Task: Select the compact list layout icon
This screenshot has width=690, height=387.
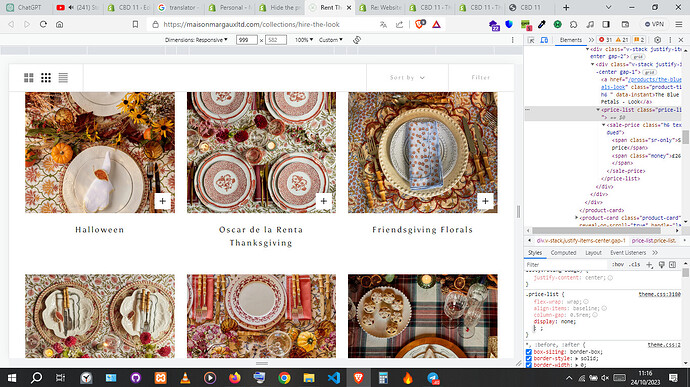Action: coord(63,78)
